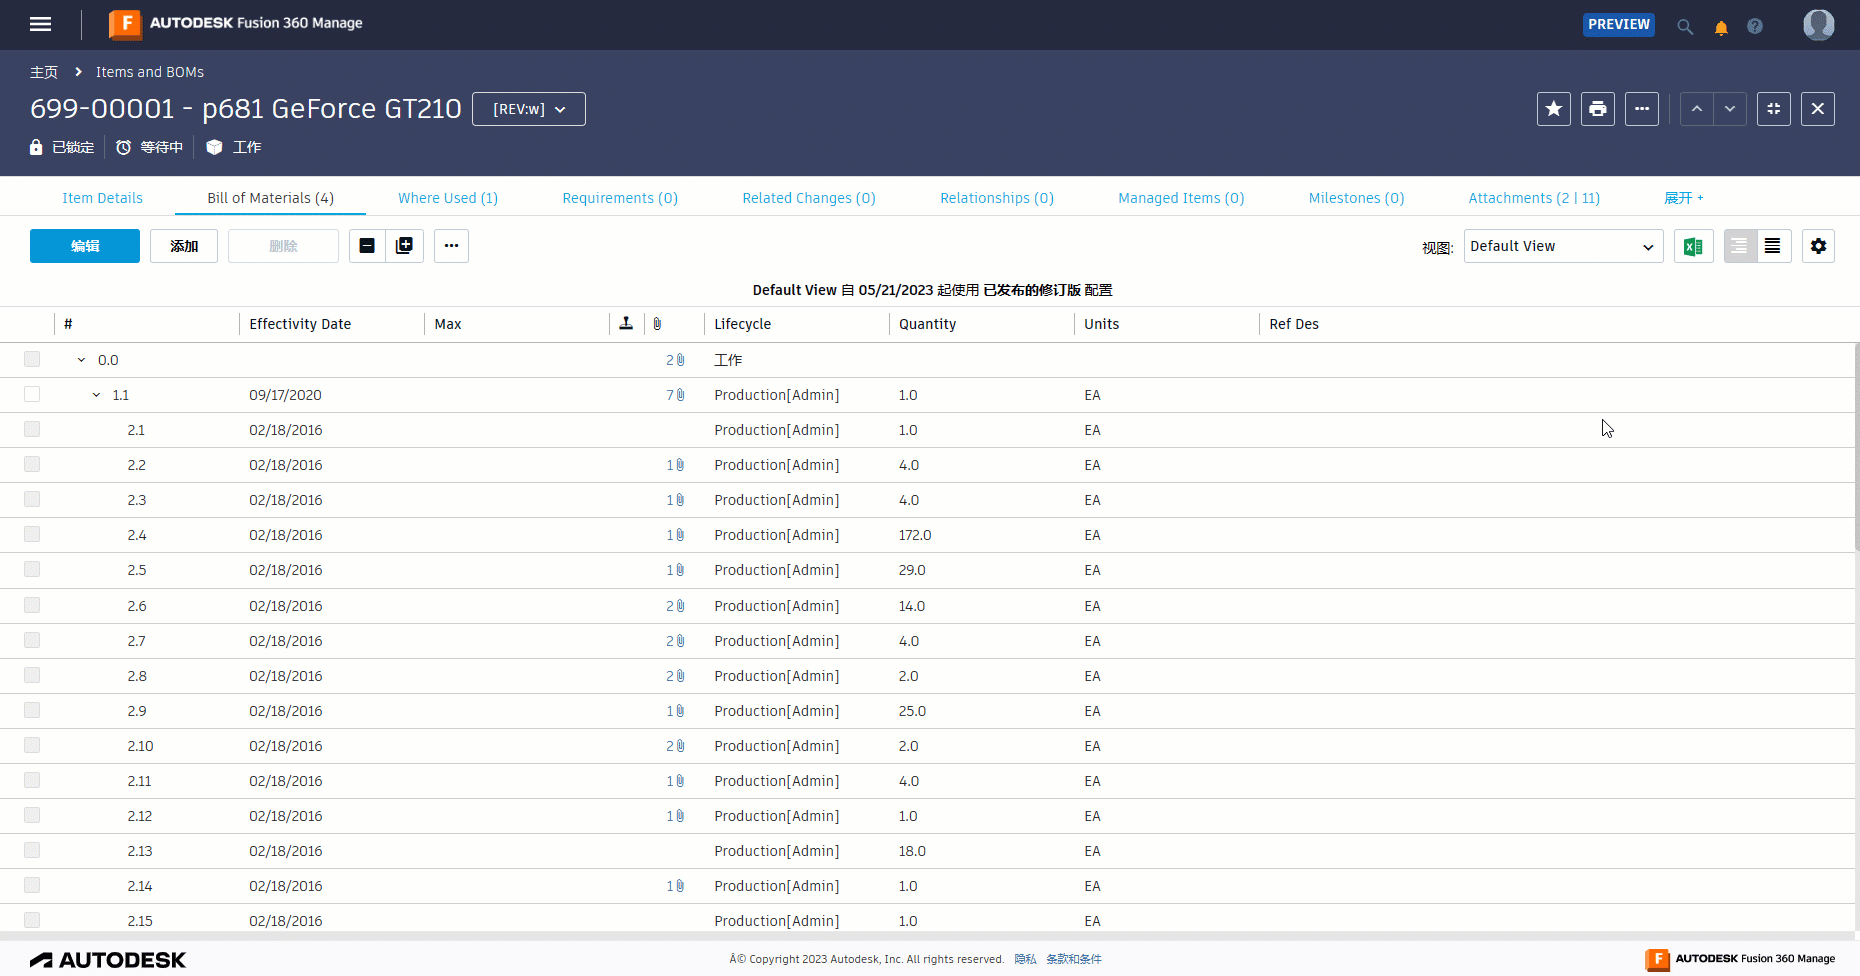Screen dimensions: 1860x976
Task: Open the hamburger navigation menu
Action: [x=40, y=24]
